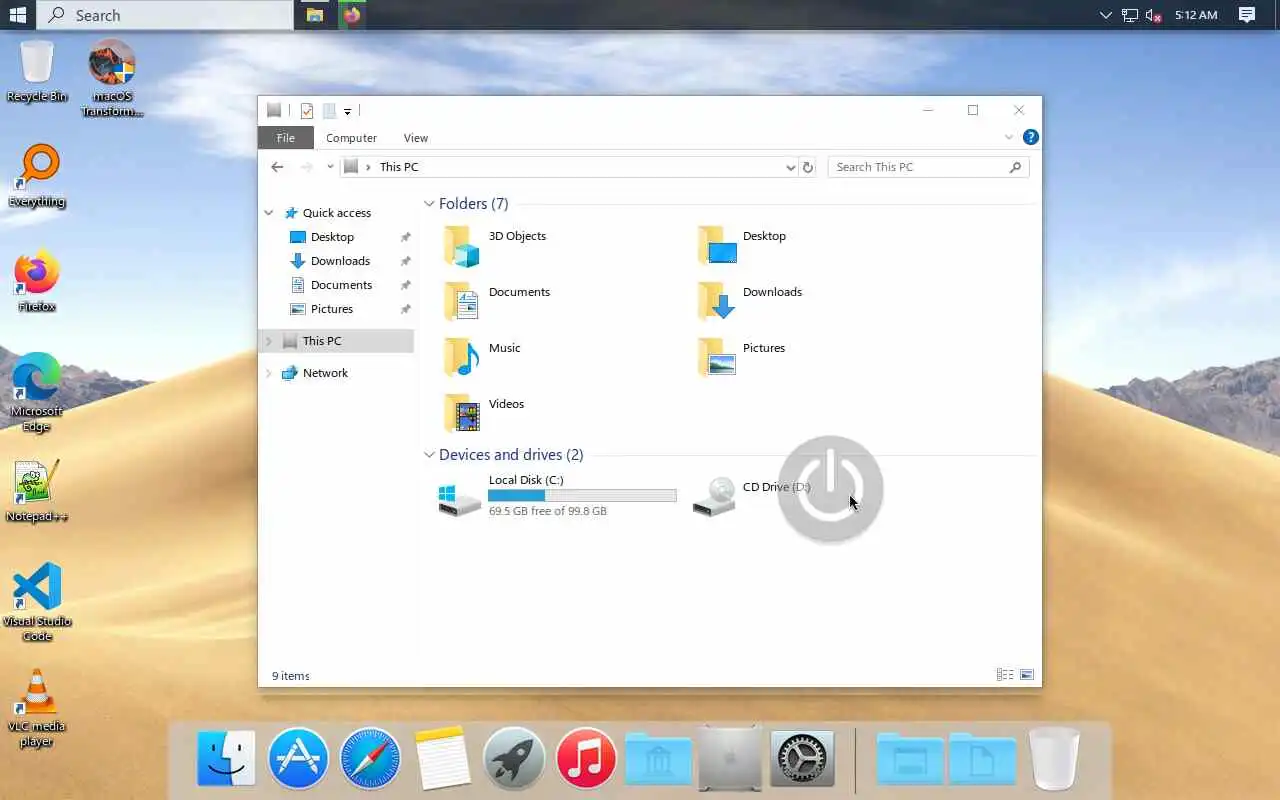
Task: Open File Explorer on the taskbar
Action: pyautogui.click(x=315, y=15)
